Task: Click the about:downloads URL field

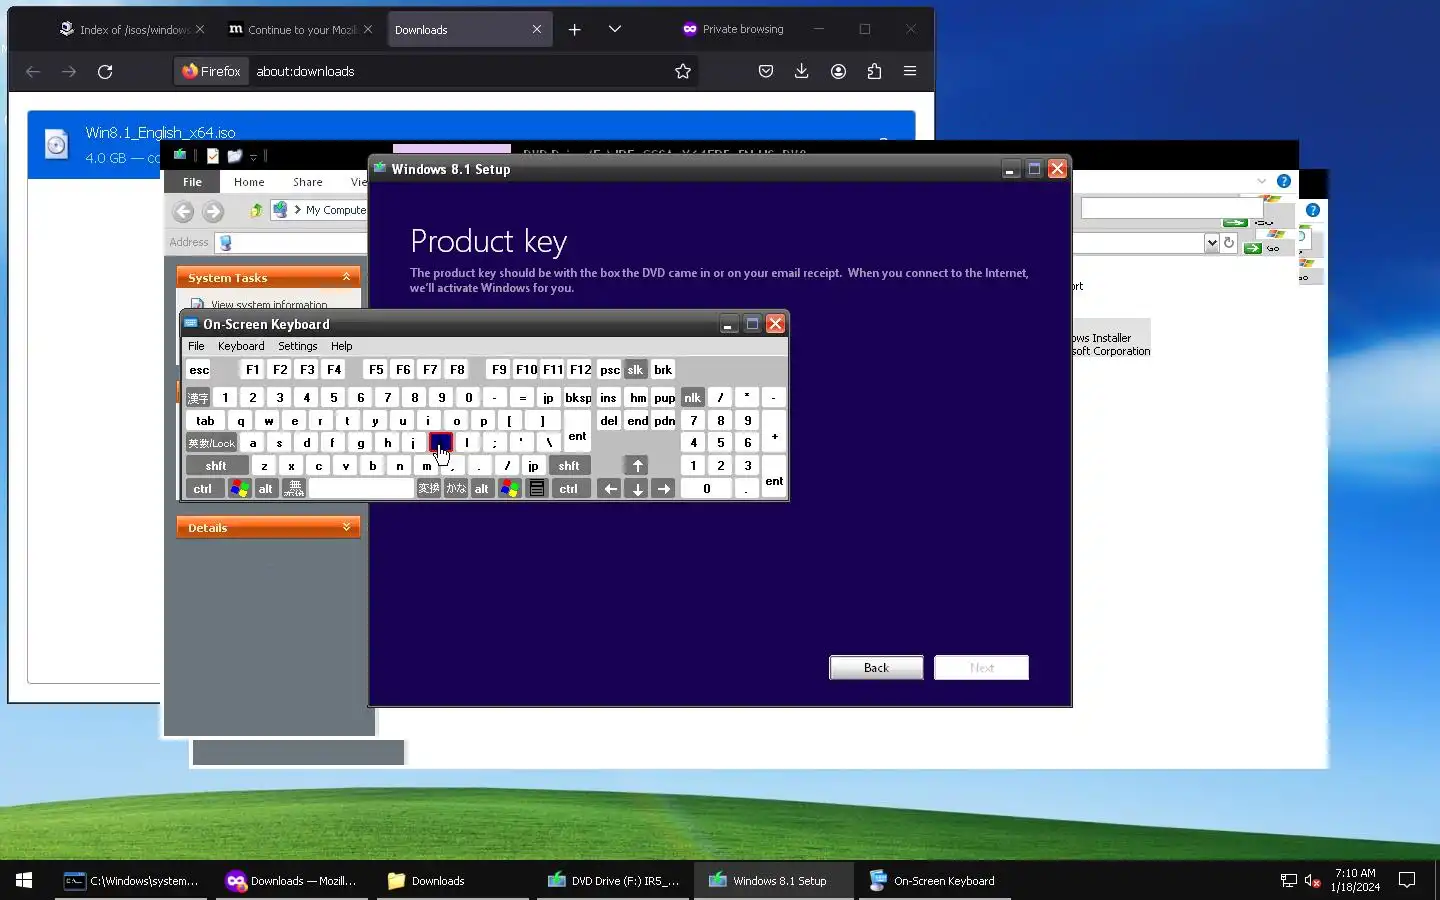Action: tap(460, 71)
